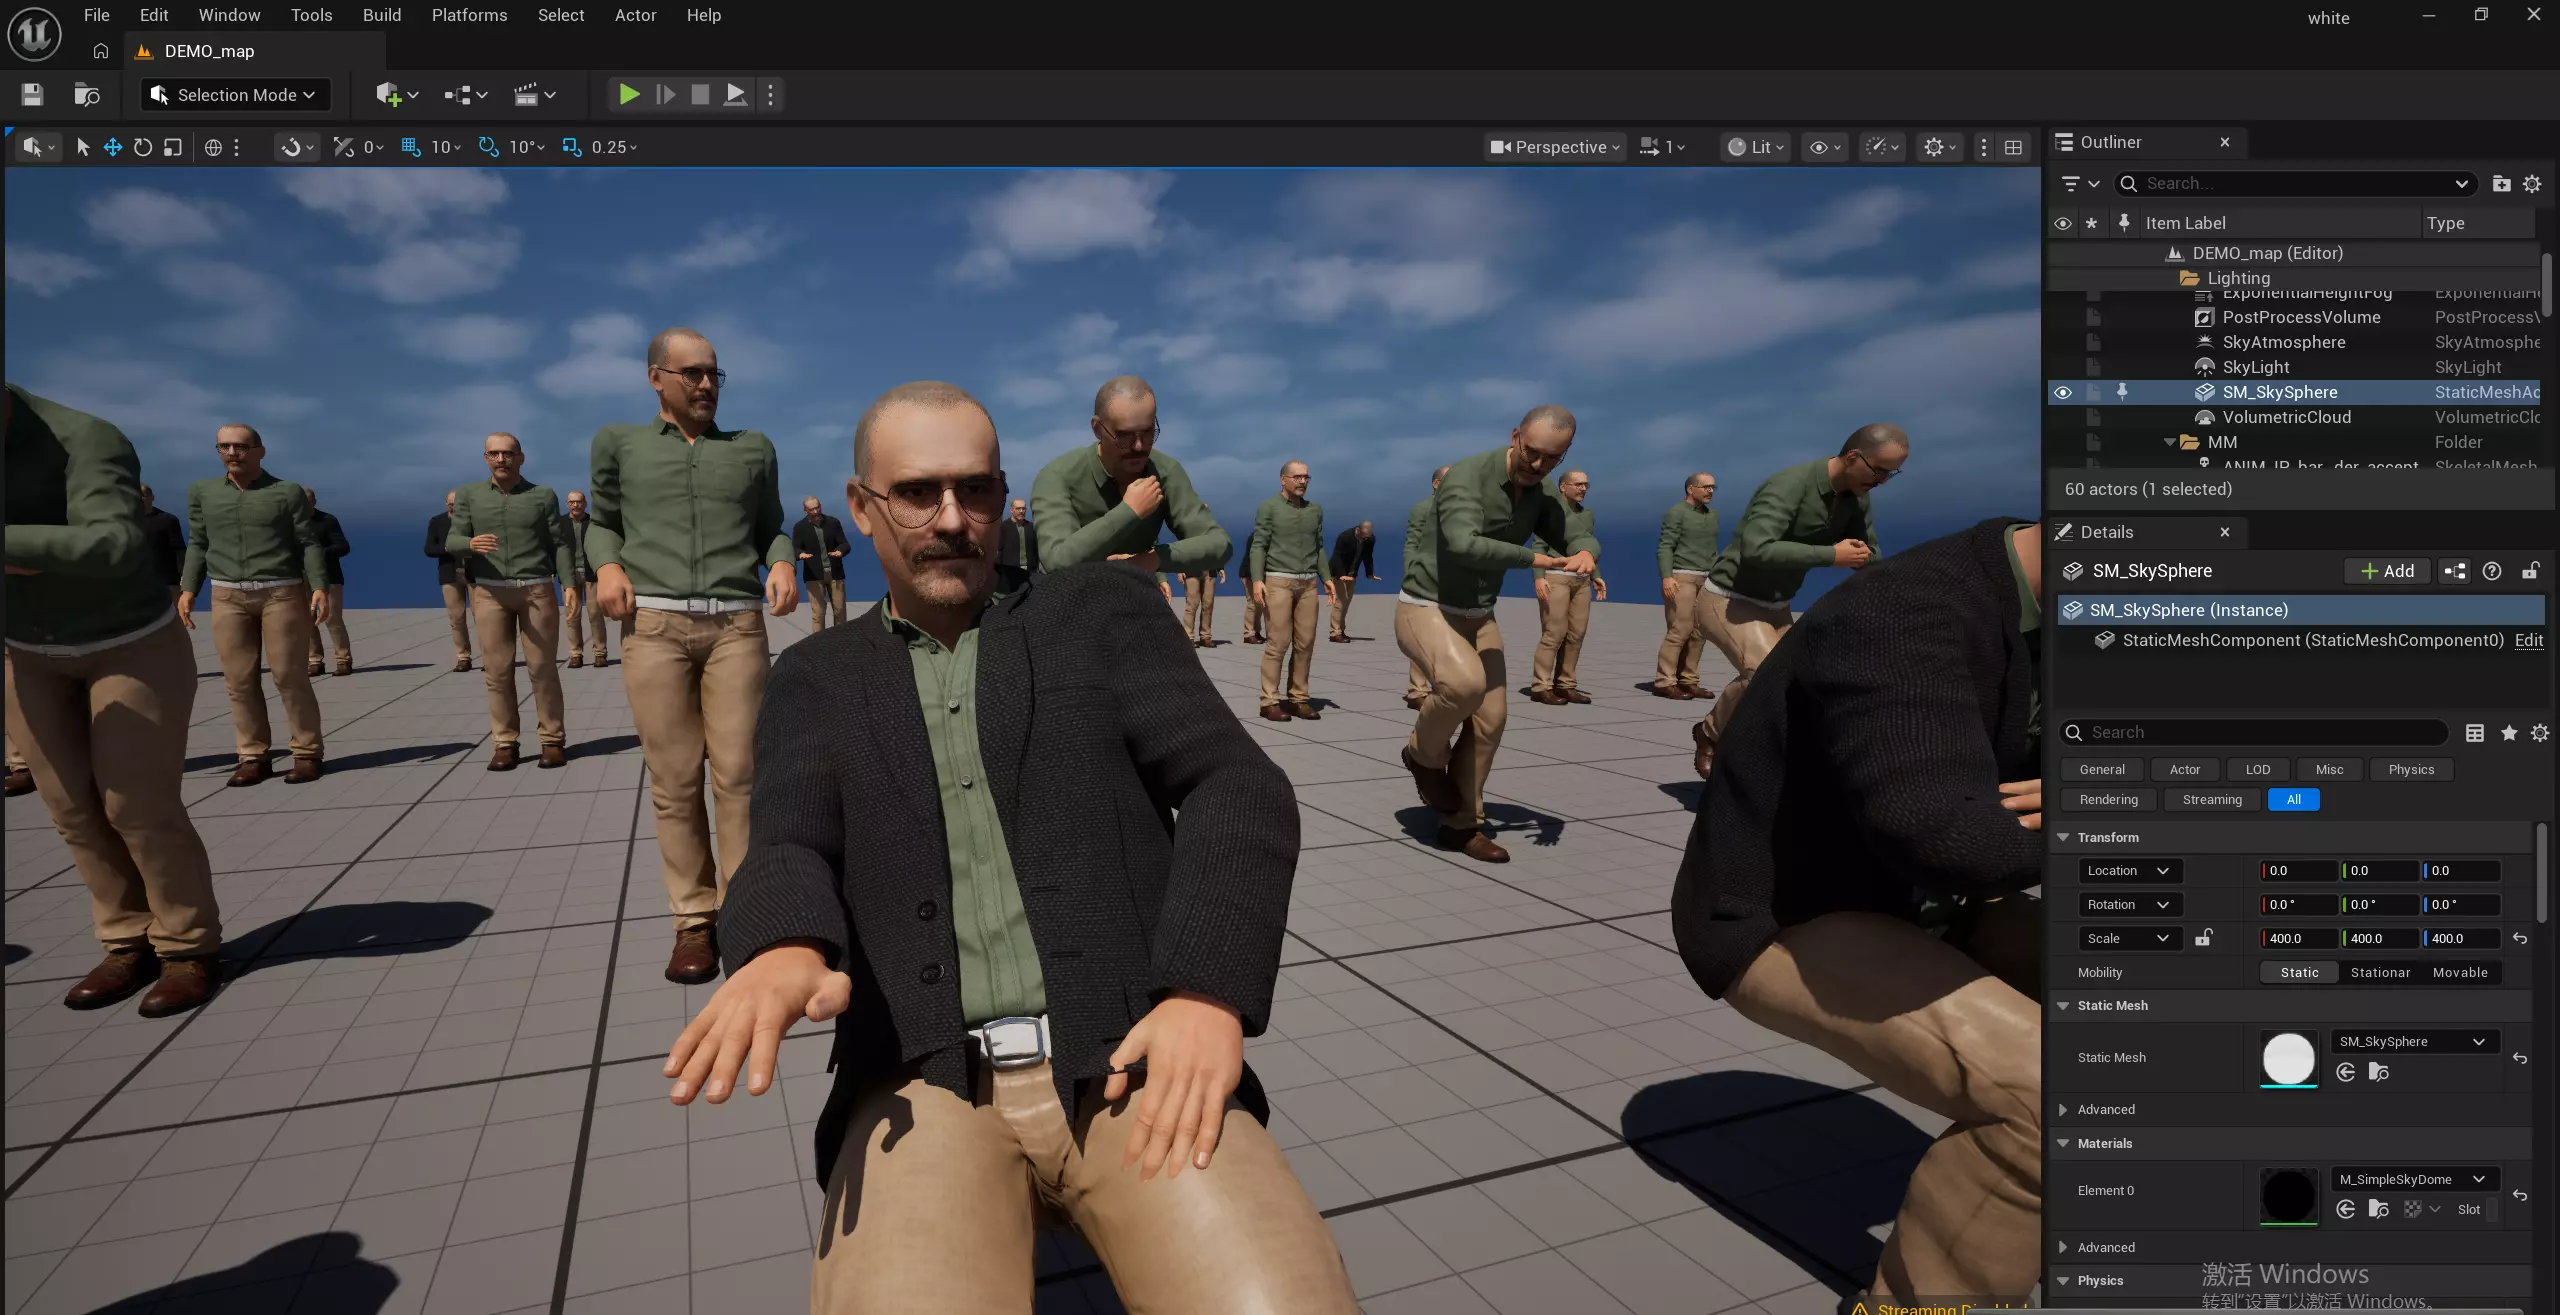This screenshot has width=2560, height=1315.
Task: Click the Play in editor button
Action: pyautogui.click(x=628, y=95)
